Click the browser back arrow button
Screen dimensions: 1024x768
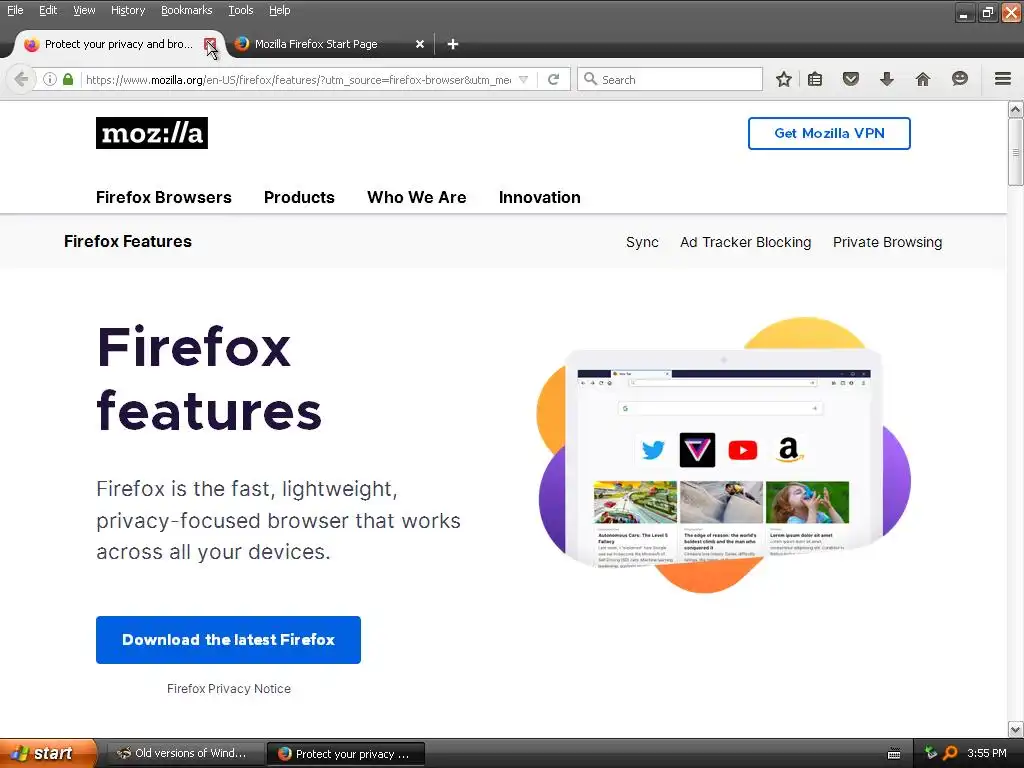(21, 80)
